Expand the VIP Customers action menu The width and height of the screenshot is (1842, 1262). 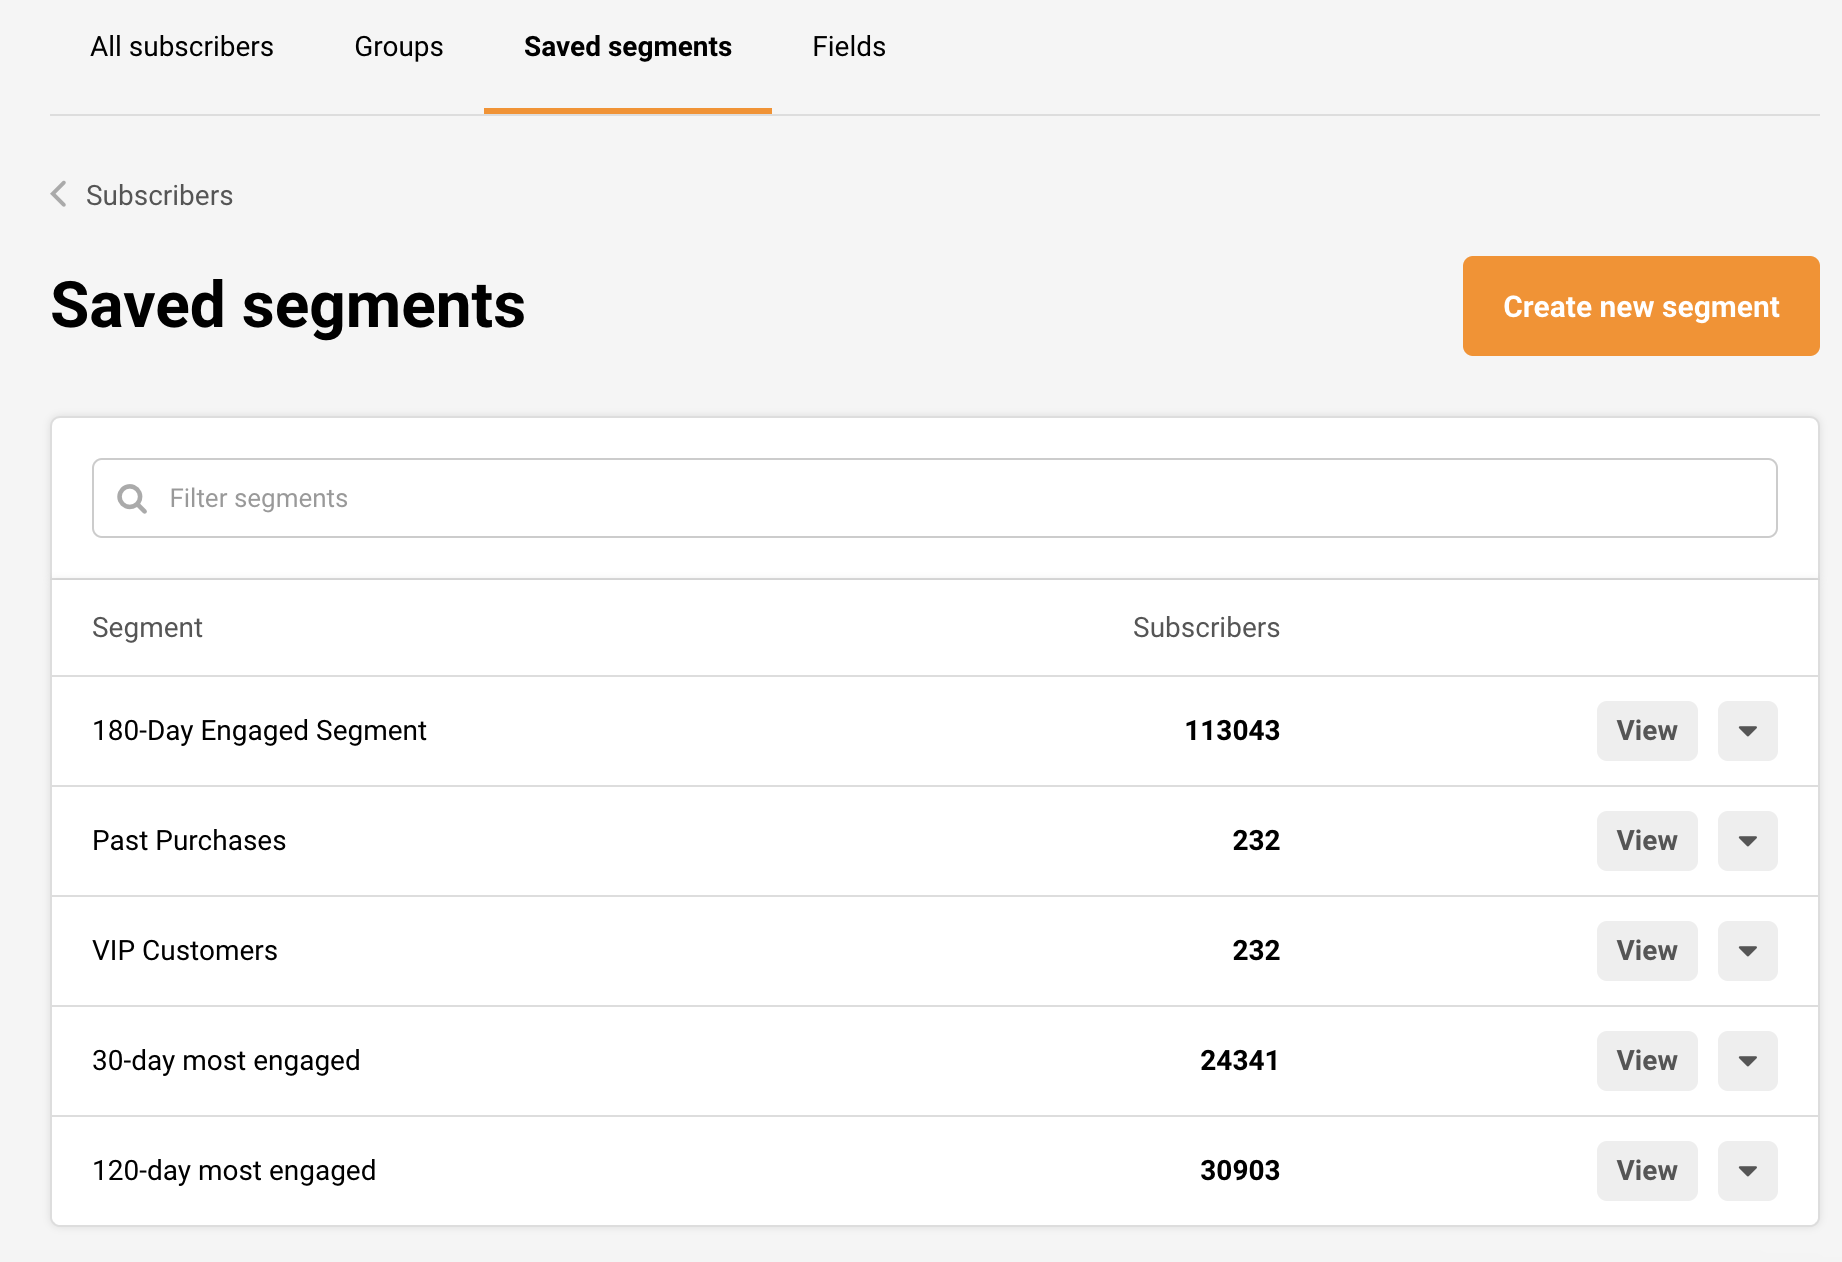(x=1747, y=951)
